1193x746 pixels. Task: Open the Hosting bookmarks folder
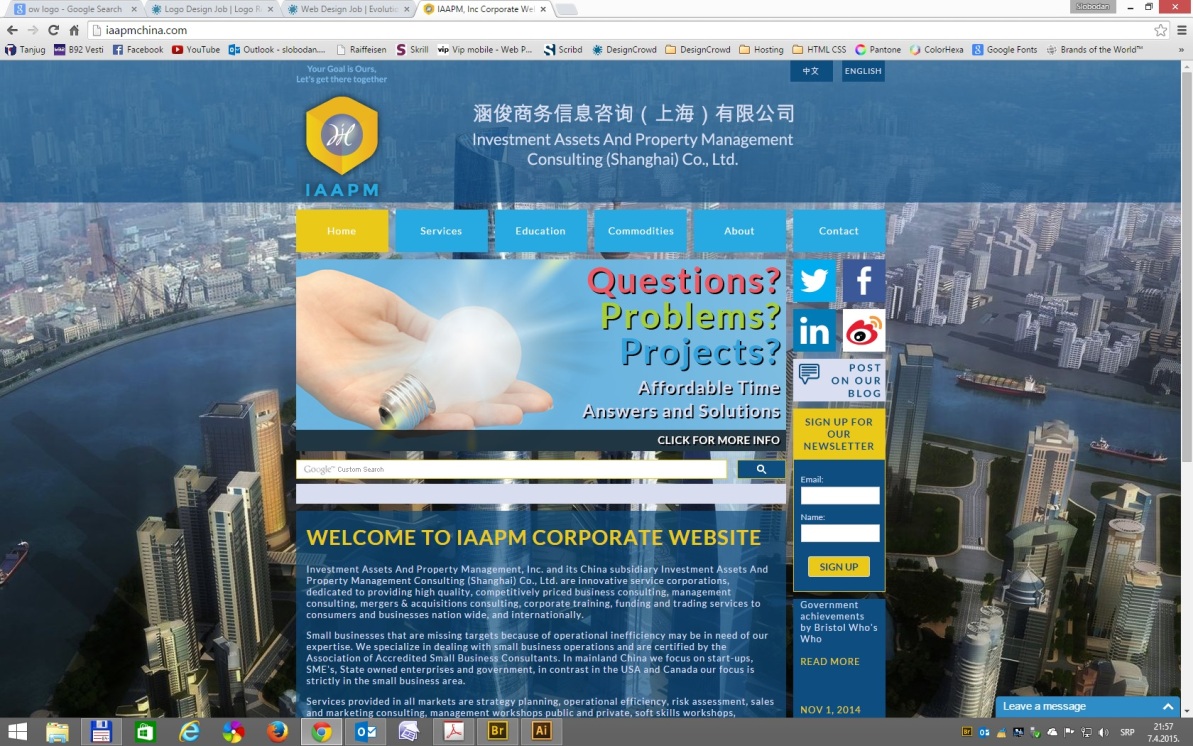[x=761, y=49]
